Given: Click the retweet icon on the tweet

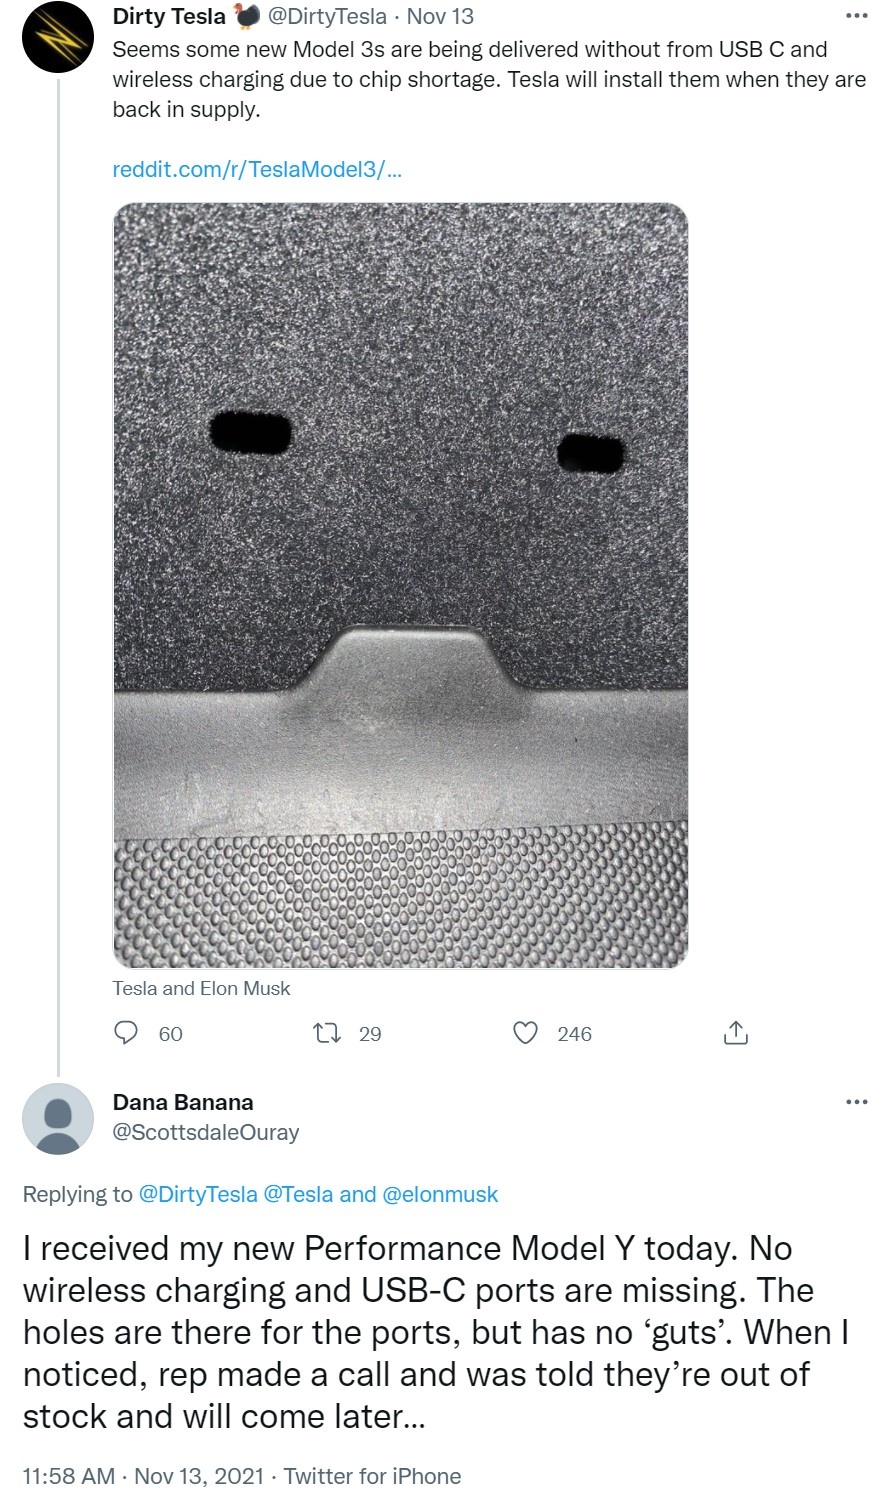Looking at the screenshot, I should [328, 1033].
